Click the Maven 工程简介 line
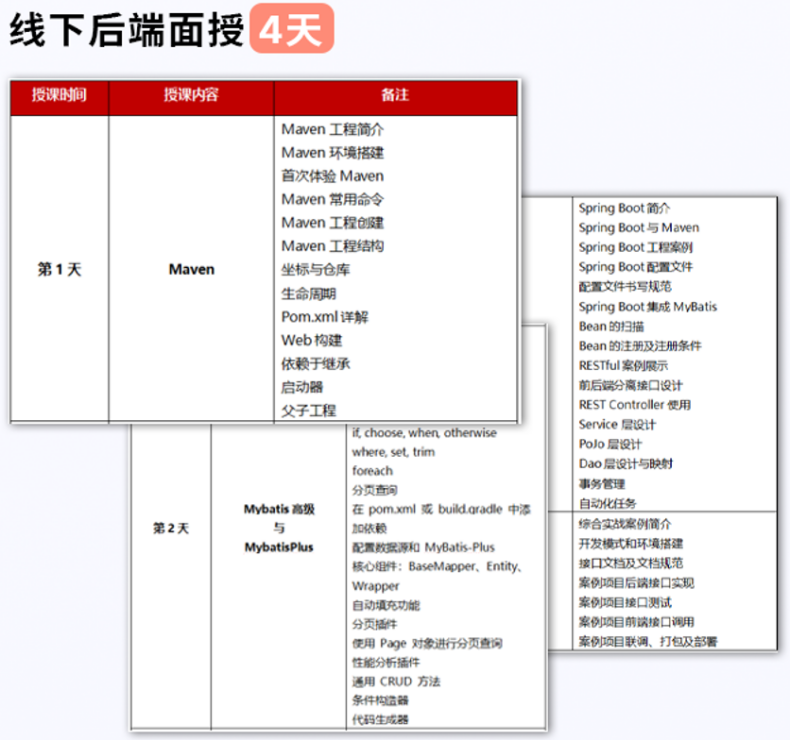The height and width of the screenshot is (740, 790). pos(333,129)
